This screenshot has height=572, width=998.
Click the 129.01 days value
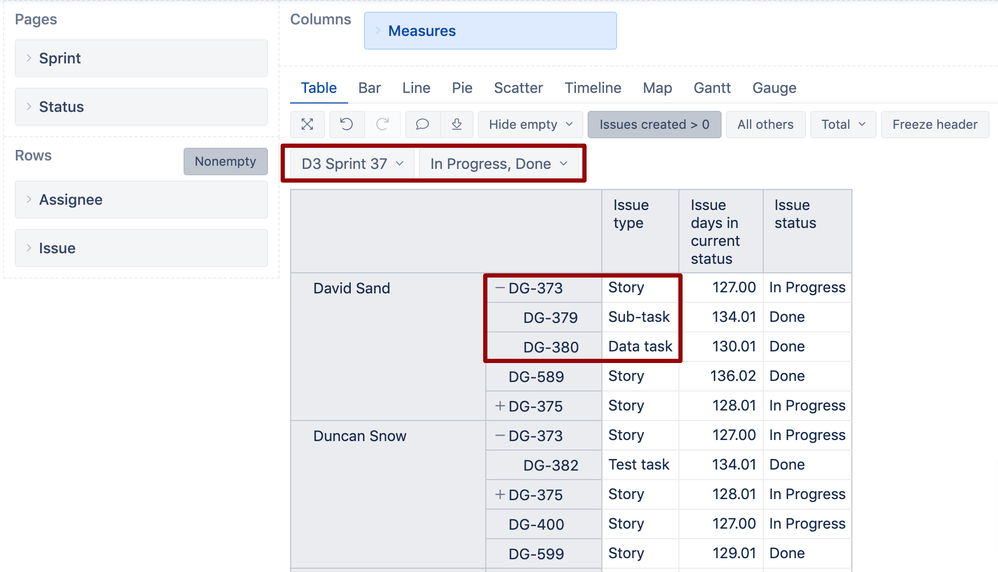(x=733, y=553)
